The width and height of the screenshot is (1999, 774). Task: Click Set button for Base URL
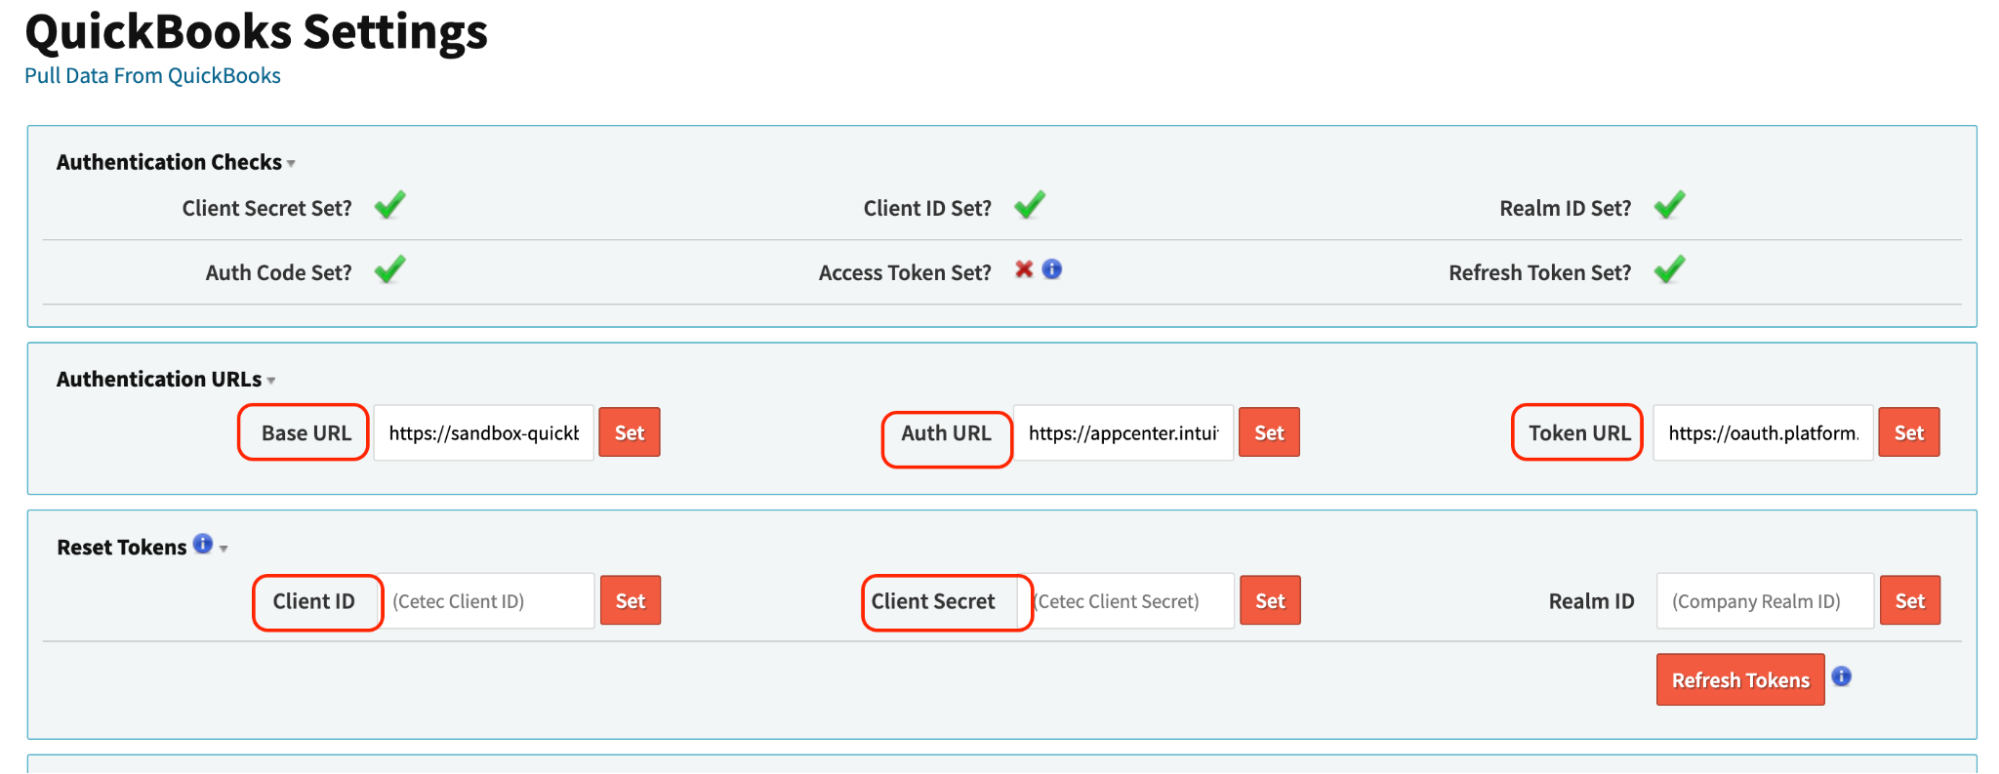tap(629, 433)
